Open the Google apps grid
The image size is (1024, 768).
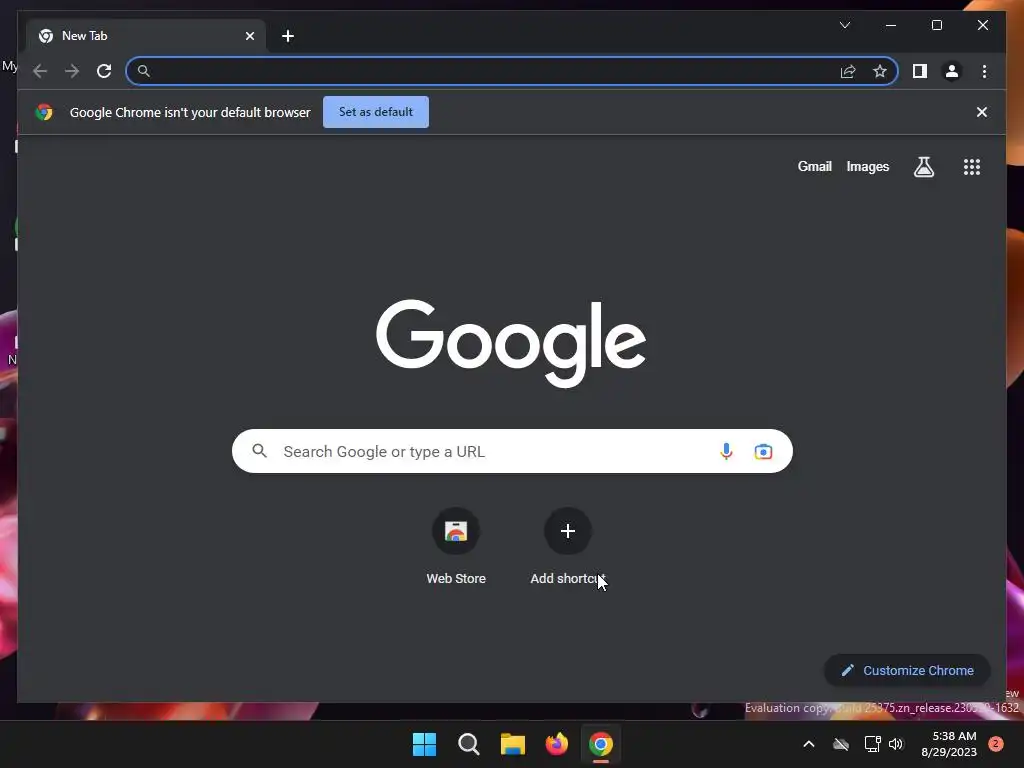pyautogui.click(x=972, y=167)
